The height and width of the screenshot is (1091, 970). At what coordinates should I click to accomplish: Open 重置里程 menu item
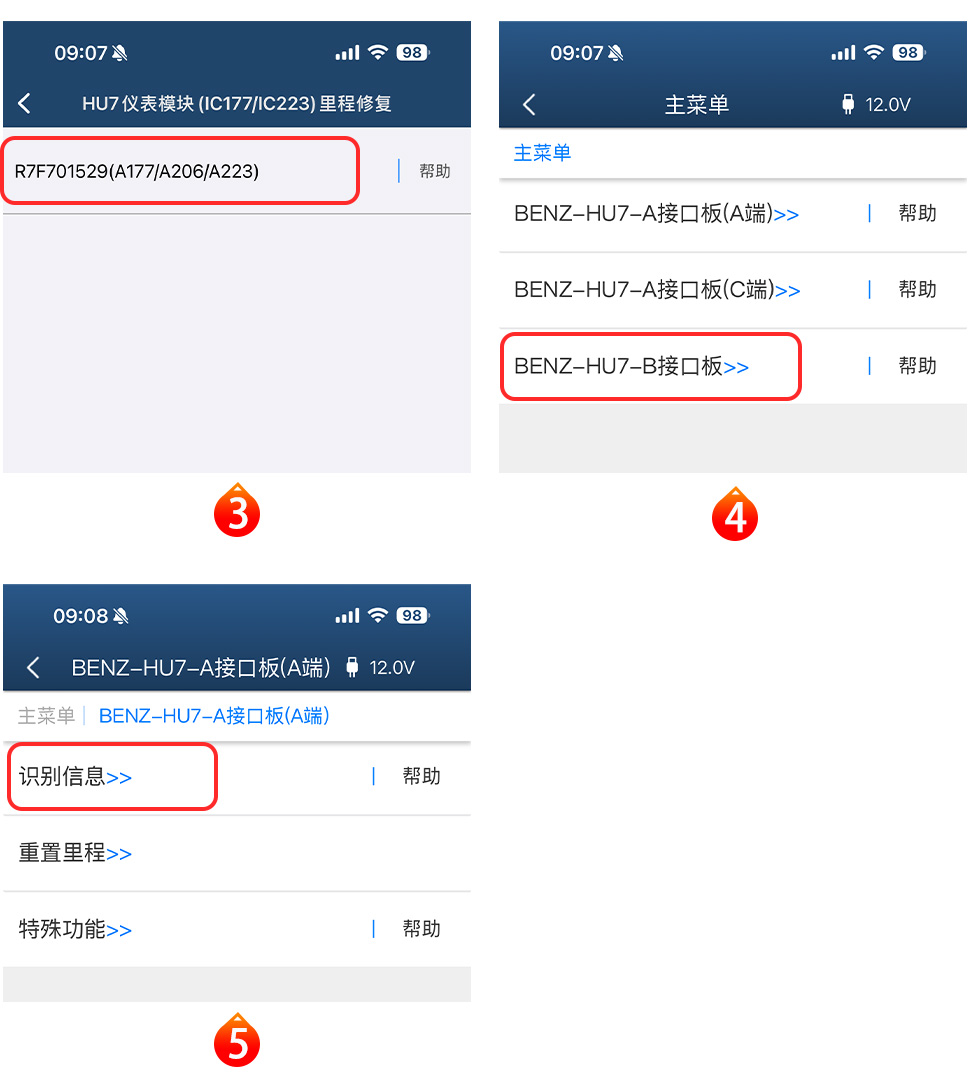click(x=75, y=853)
